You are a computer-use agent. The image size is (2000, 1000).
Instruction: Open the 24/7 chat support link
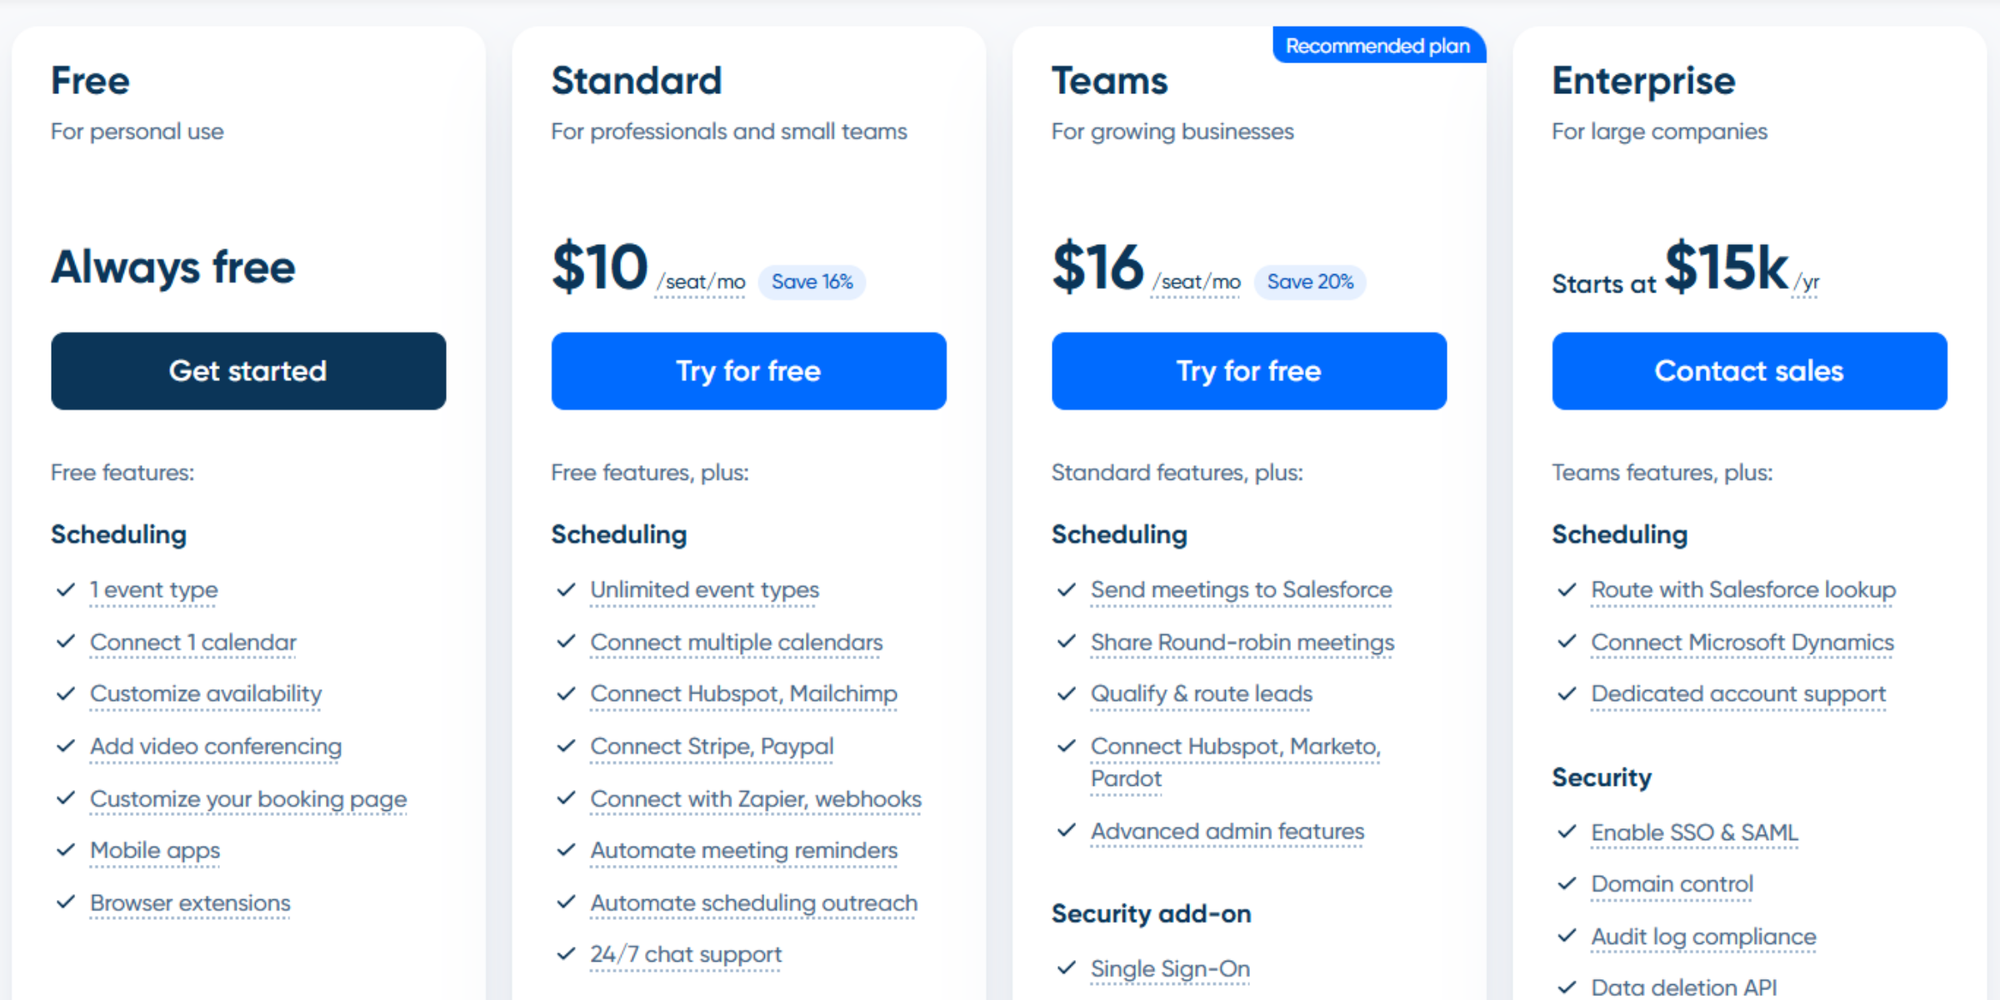tap(685, 955)
